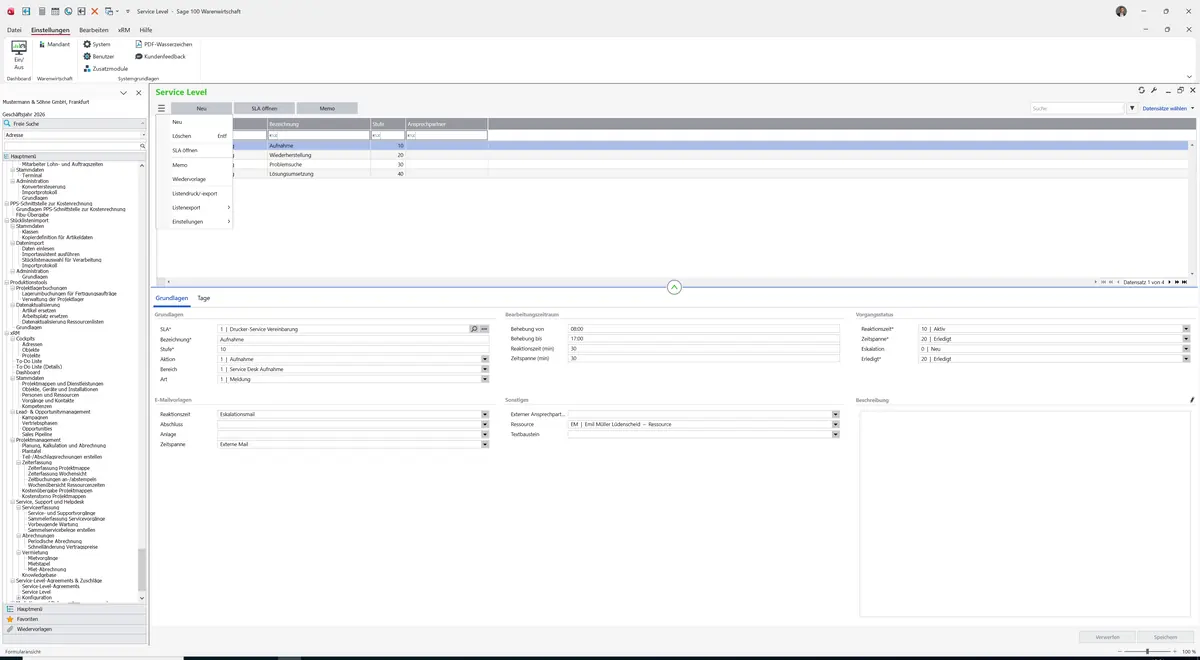Click the wrench settings icon in Service Level header
Image resolution: width=1200 pixels, height=660 pixels.
click(x=1154, y=91)
